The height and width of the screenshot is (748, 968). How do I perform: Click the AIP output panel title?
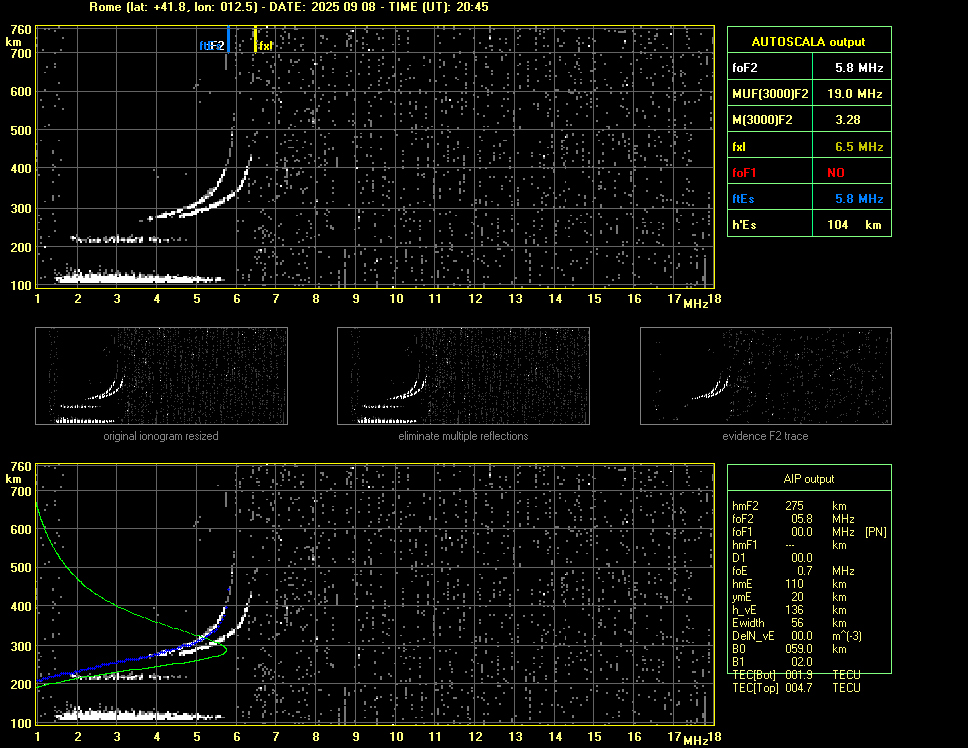point(809,479)
